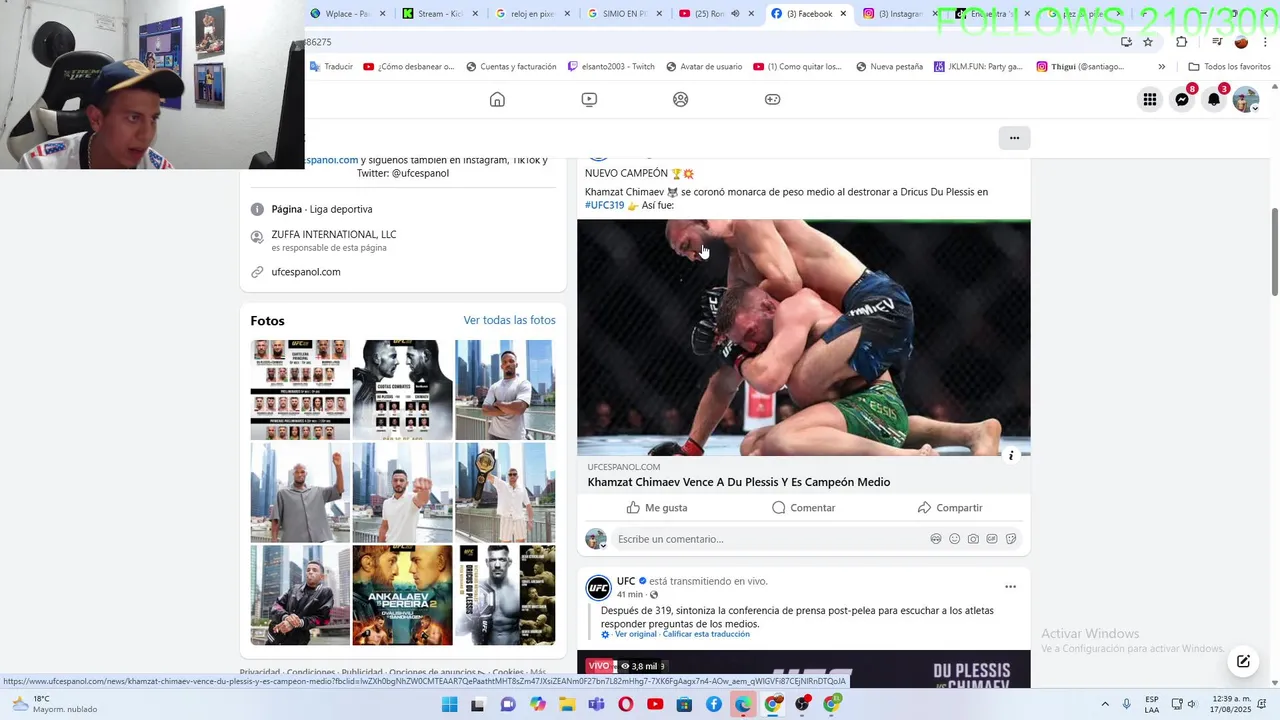Click the page vertical scrollbar thumb

click(1274, 252)
